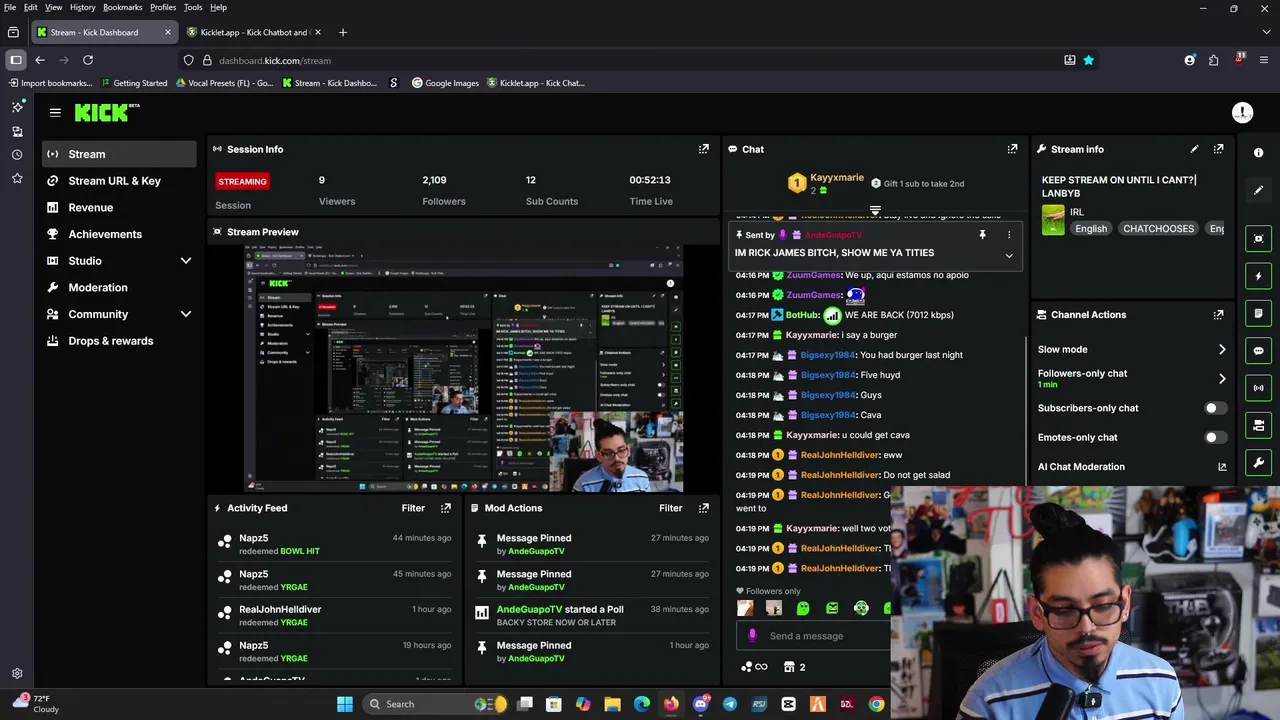Open settings gear in browser sidebar
Screen dimensions: 1280x720
(x=17, y=674)
